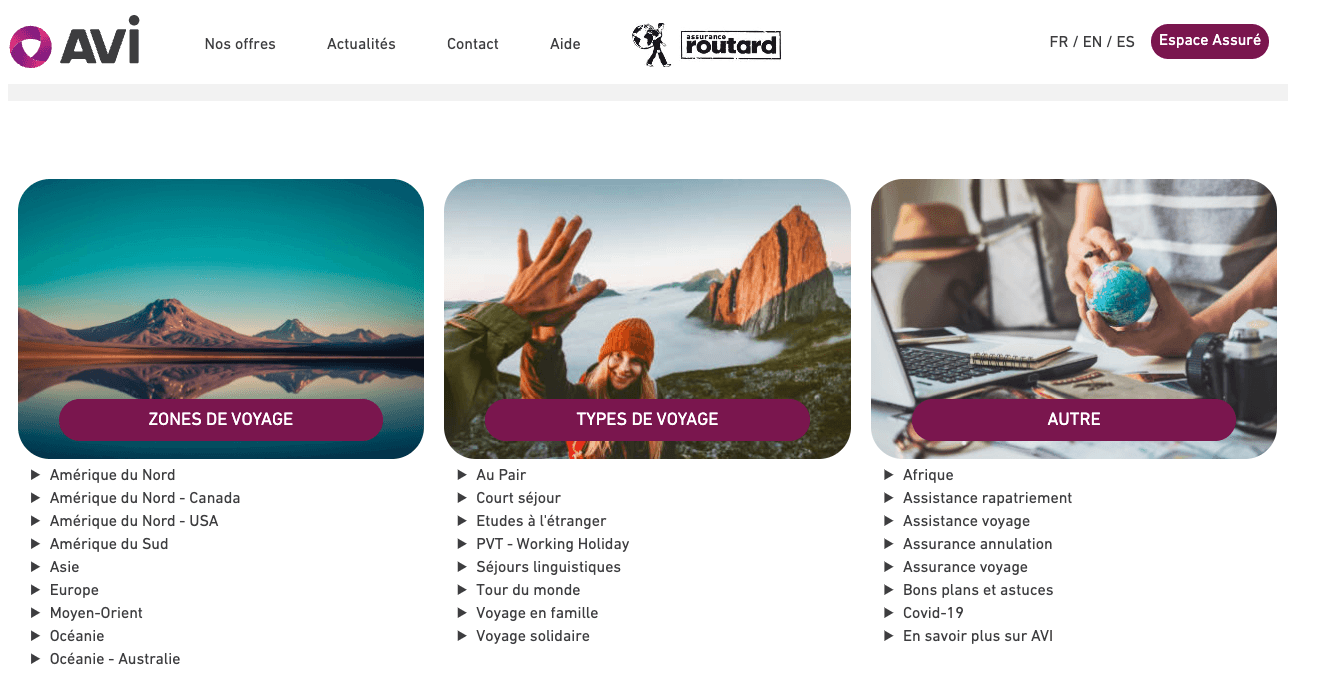Expand the Types de voyage category button
The image size is (1323, 691).
647,420
